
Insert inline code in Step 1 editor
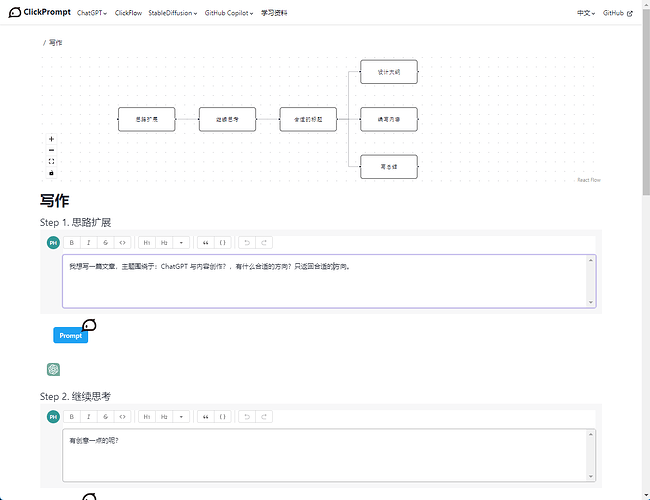click(122, 242)
